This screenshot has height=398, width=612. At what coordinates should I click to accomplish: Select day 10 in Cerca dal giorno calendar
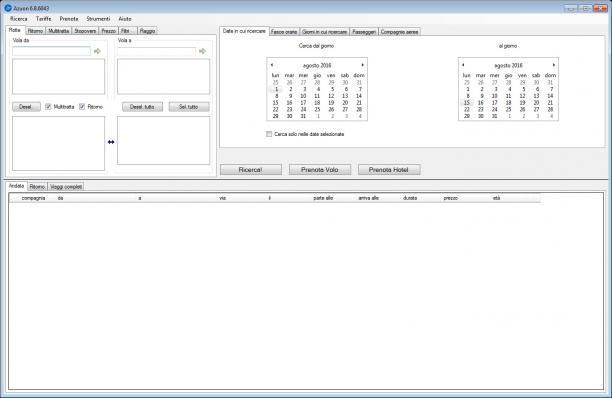[x=303, y=96]
